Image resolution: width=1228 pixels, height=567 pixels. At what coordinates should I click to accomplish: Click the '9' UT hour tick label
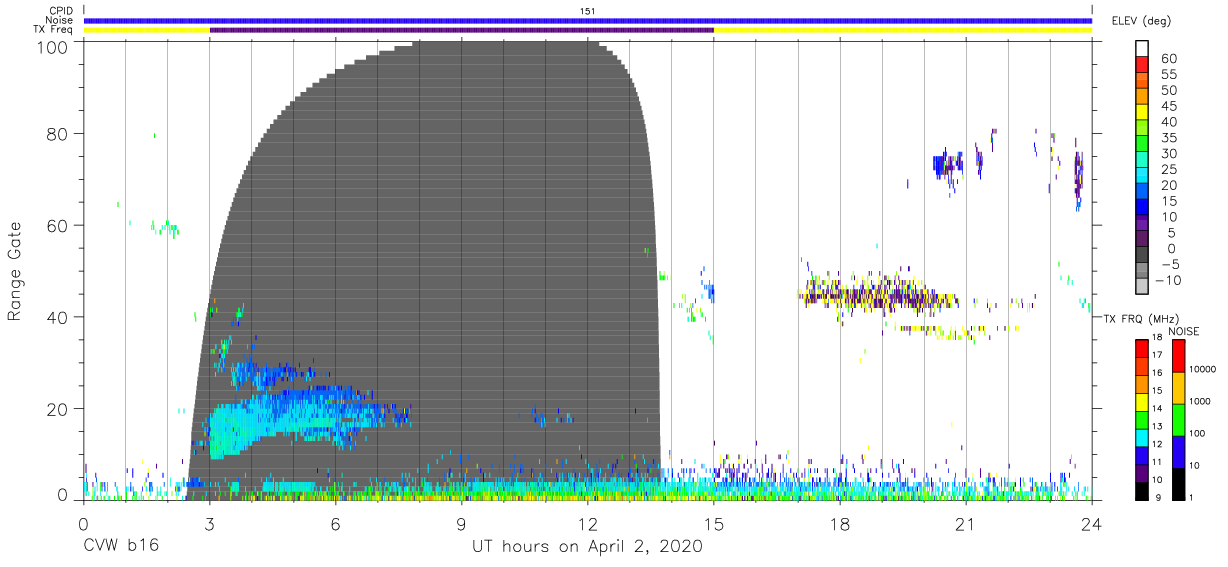pyautogui.click(x=462, y=524)
